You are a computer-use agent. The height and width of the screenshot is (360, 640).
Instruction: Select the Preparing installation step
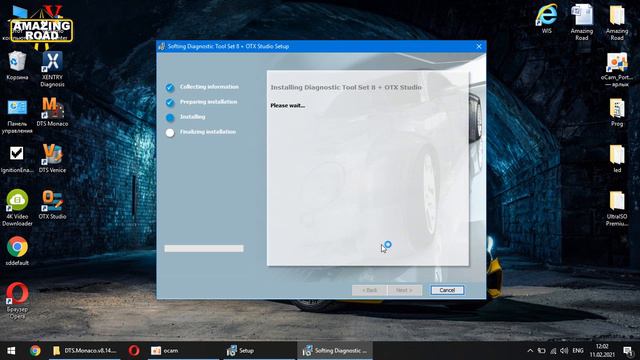point(208,102)
